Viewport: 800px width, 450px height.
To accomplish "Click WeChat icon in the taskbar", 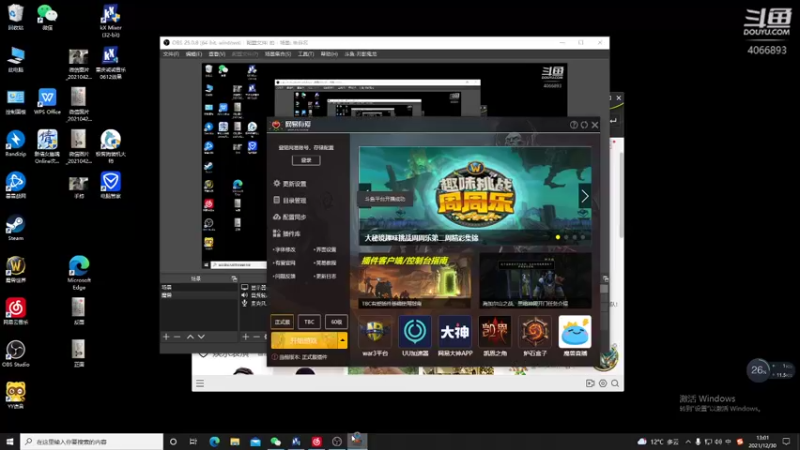I will point(276,441).
